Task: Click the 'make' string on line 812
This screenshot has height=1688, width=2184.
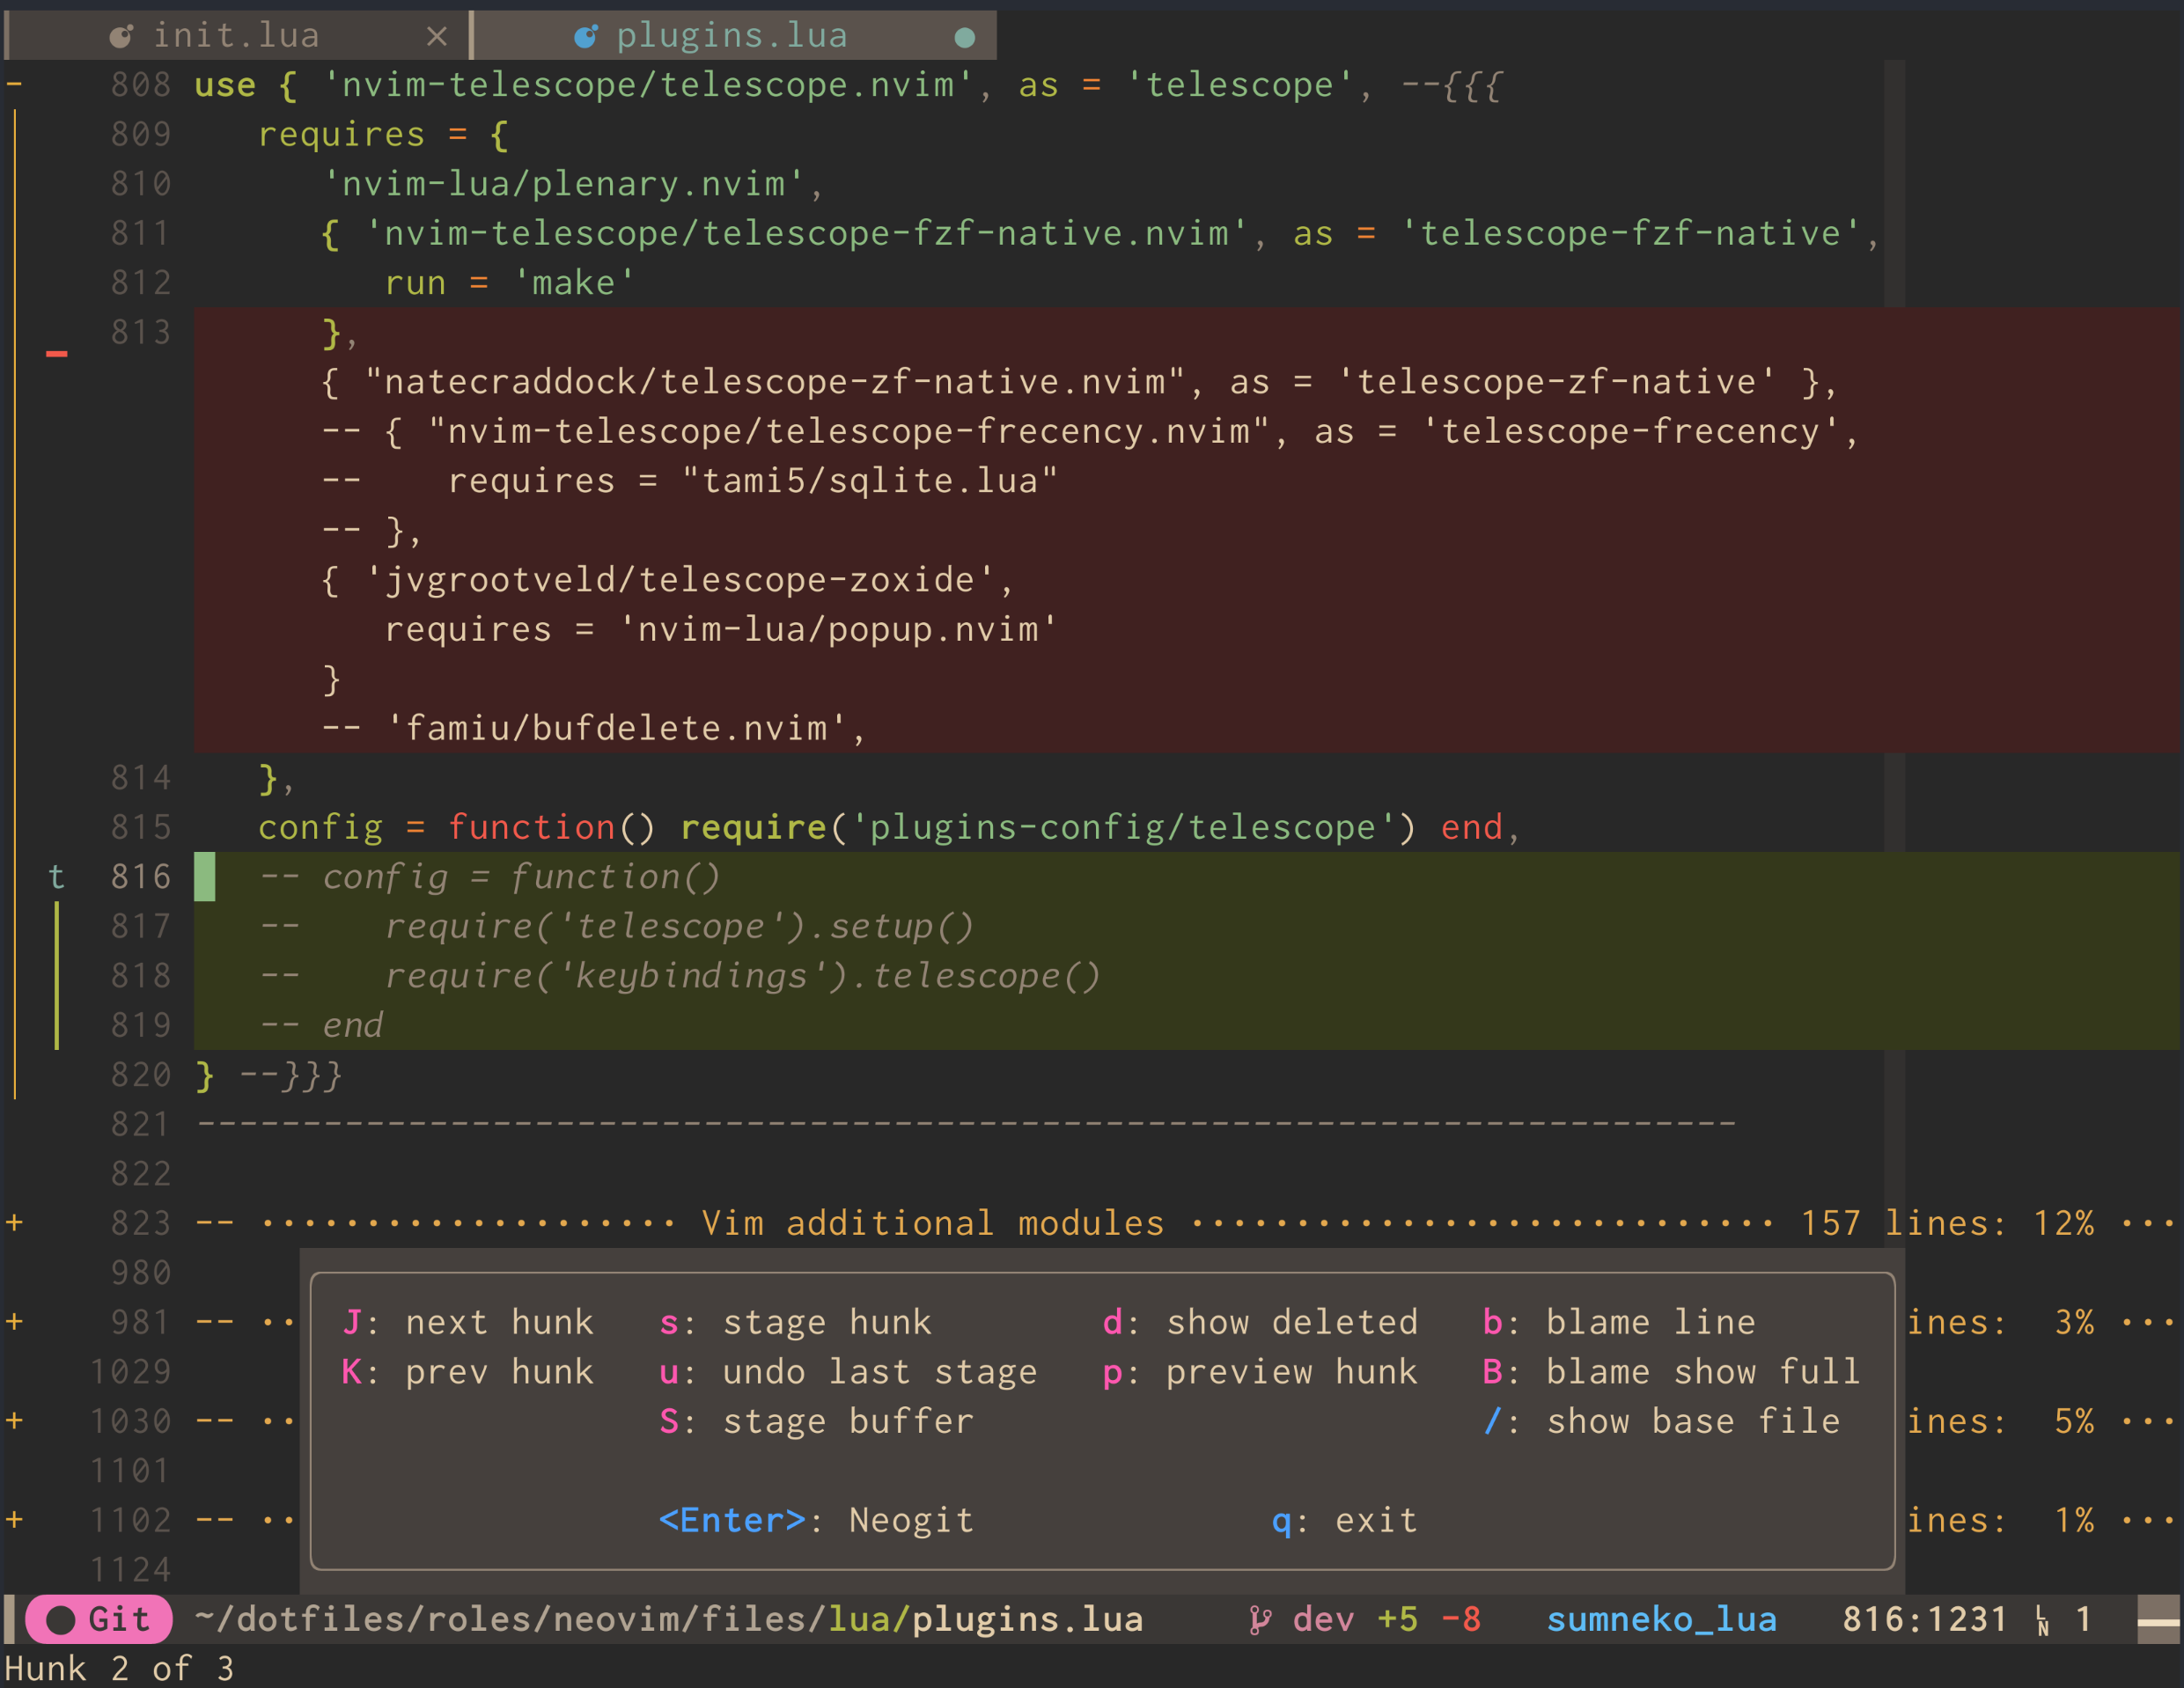Action: [574, 283]
